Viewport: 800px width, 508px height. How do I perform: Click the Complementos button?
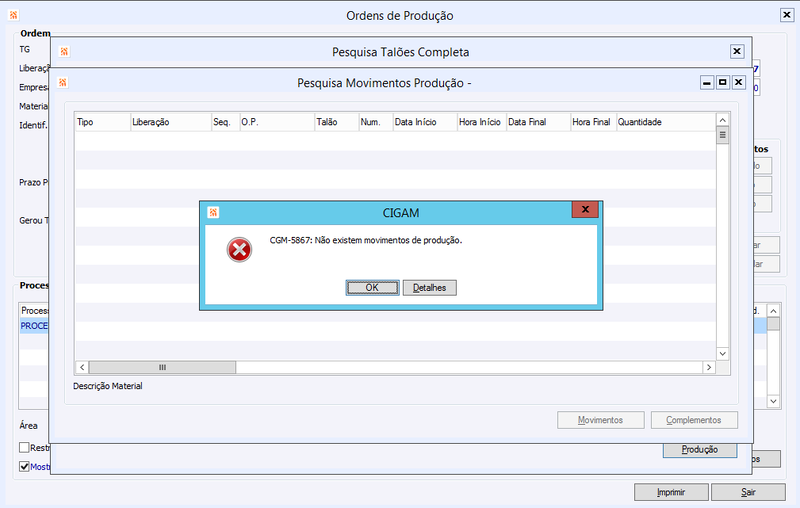click(x=694, y=420)
